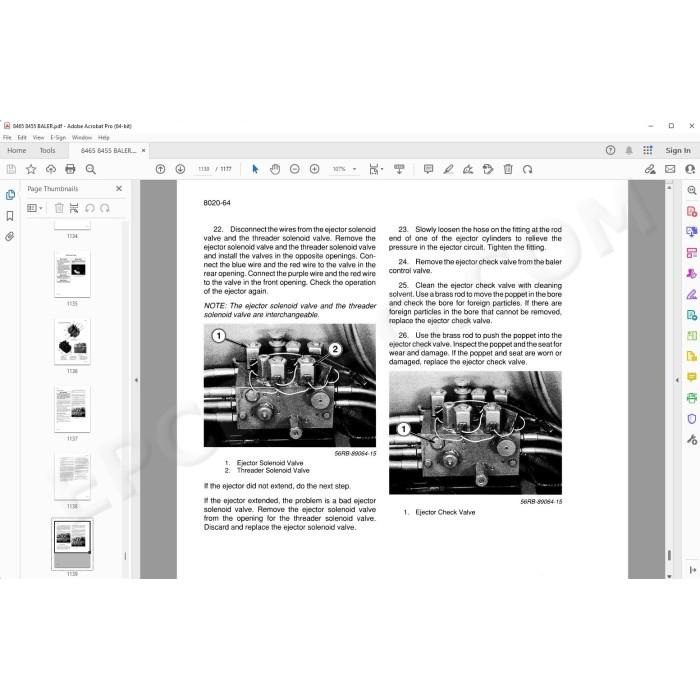
Task: Toggle the Bookmarks panel
Action: click(x=10, y=216)
